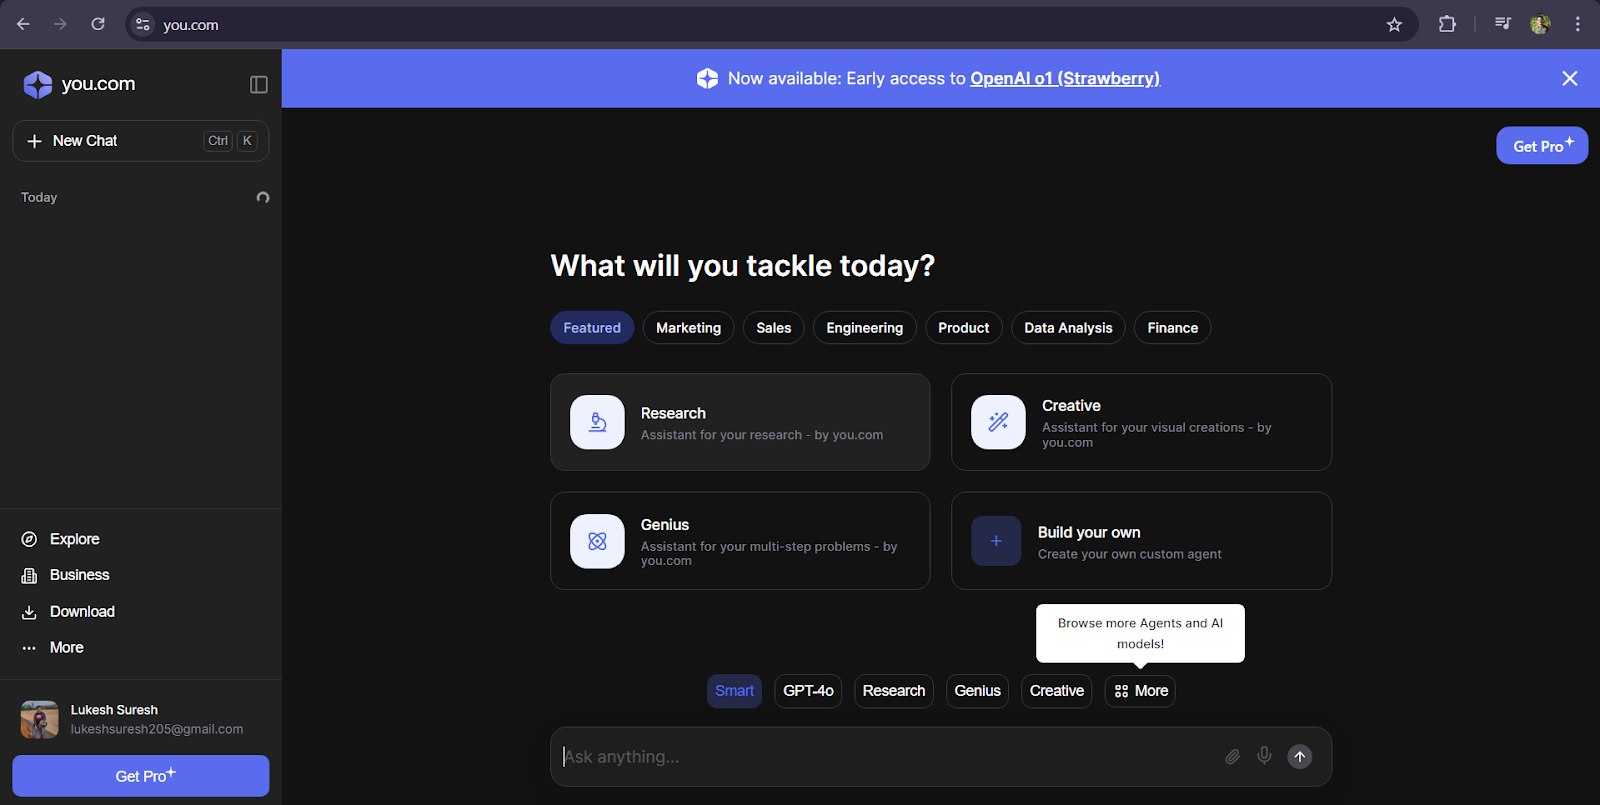Open Chrome three-dot menu
Screen dimensions: 1600x805
1578,24
